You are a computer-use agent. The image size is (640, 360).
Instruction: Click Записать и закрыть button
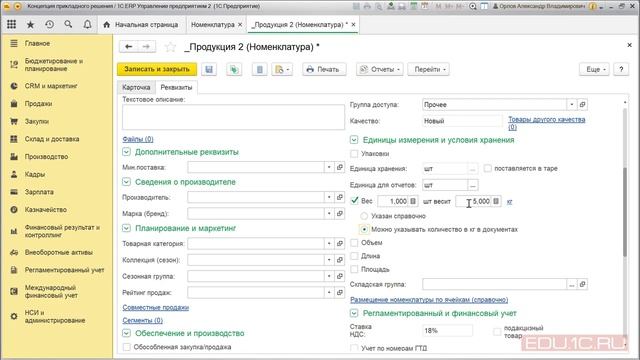click(157, 69)
